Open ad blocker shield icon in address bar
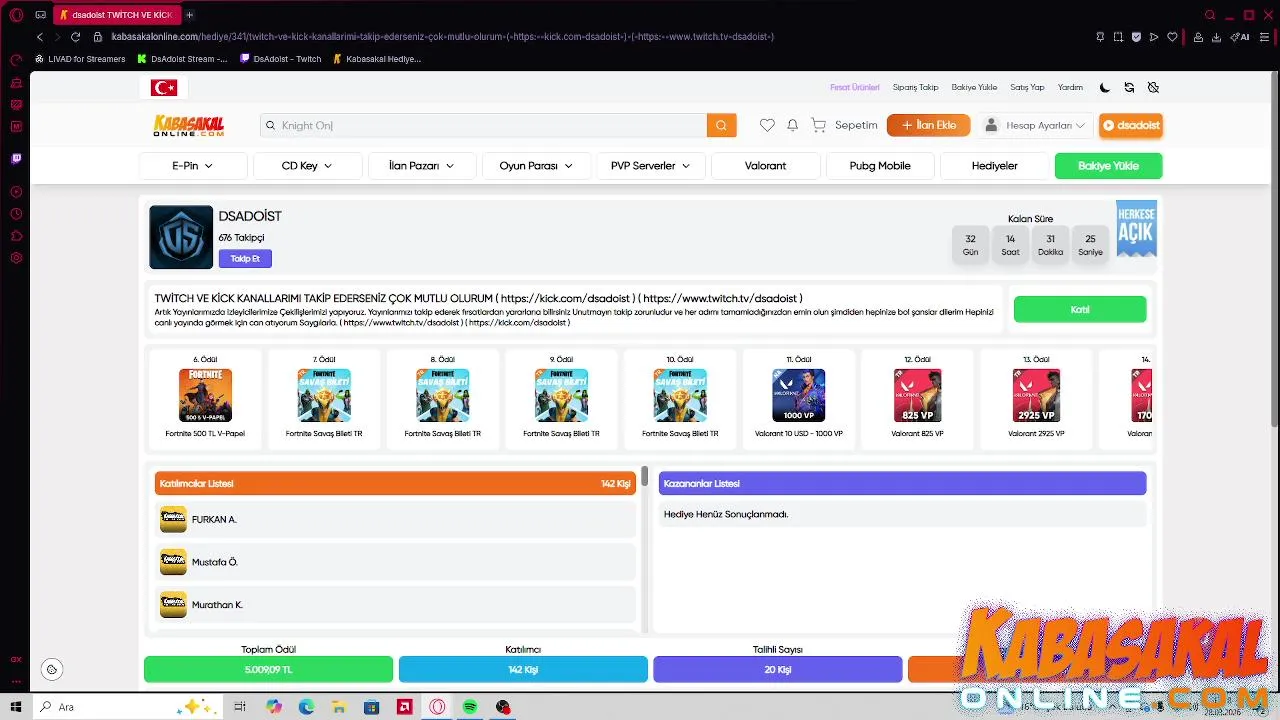The width and height of the screenshot is (1280, 720). pos(1136,37)
